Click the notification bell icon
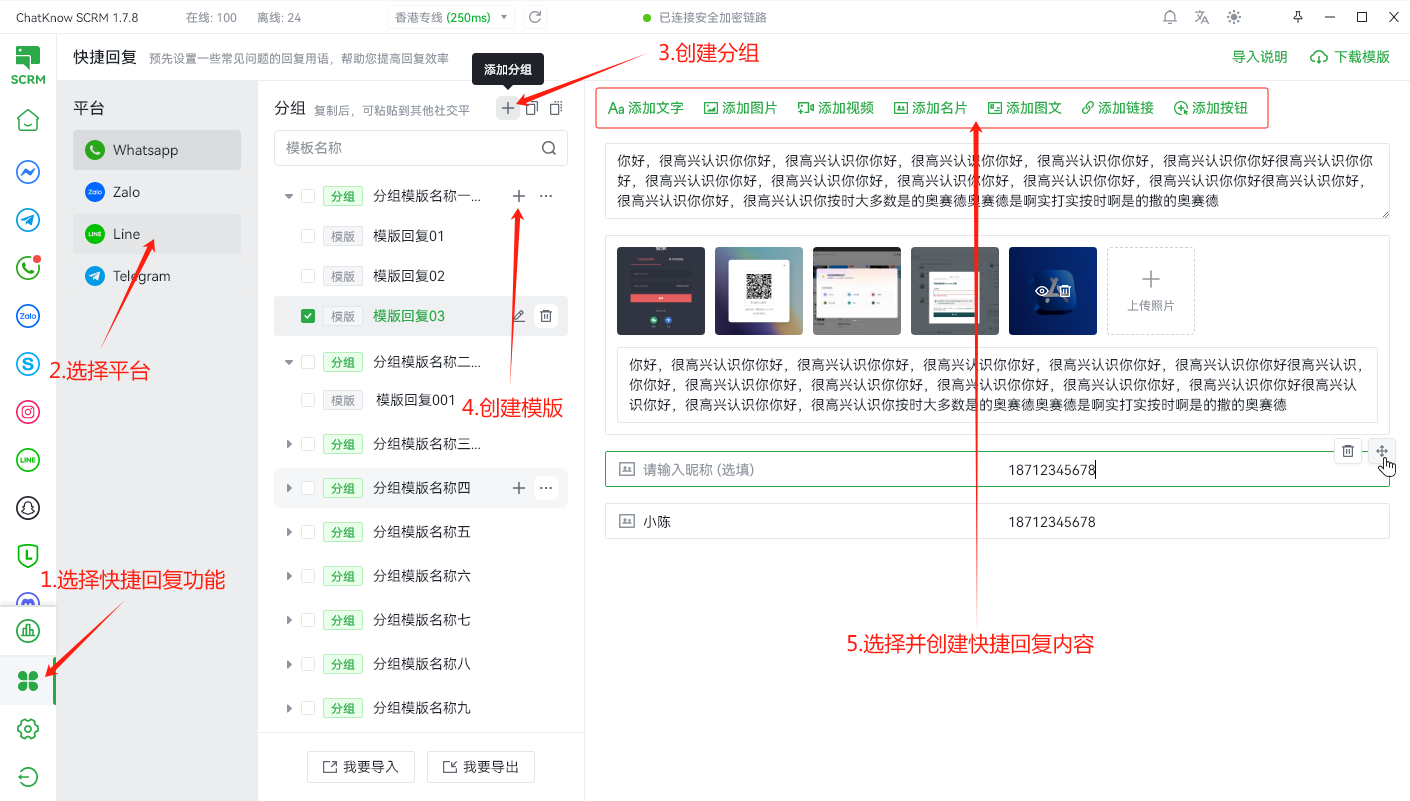1410x801 pixels. pyautogui.click(x=1169, y=17)
